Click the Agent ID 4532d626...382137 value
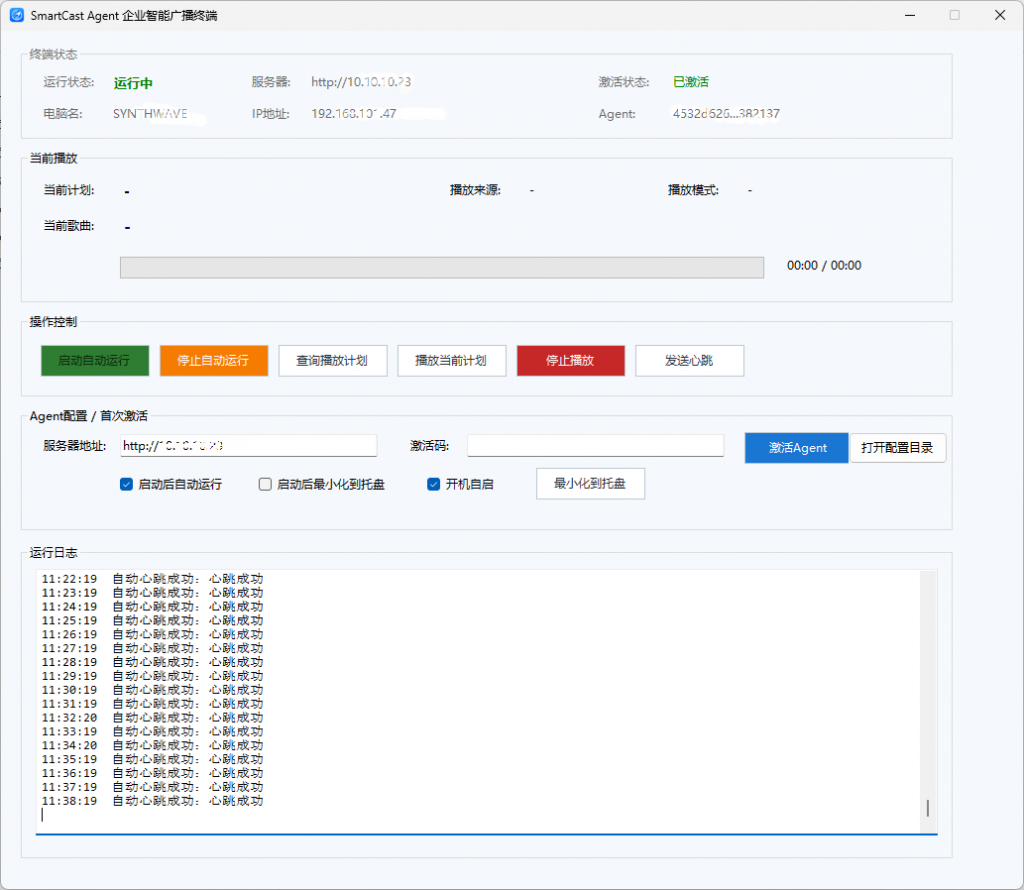 coord(726,114)
